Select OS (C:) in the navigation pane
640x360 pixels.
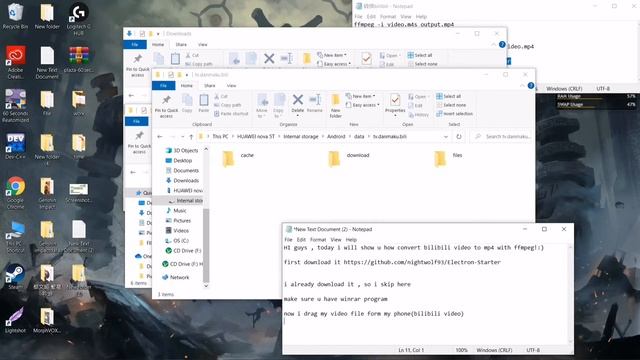pos(177,241)
